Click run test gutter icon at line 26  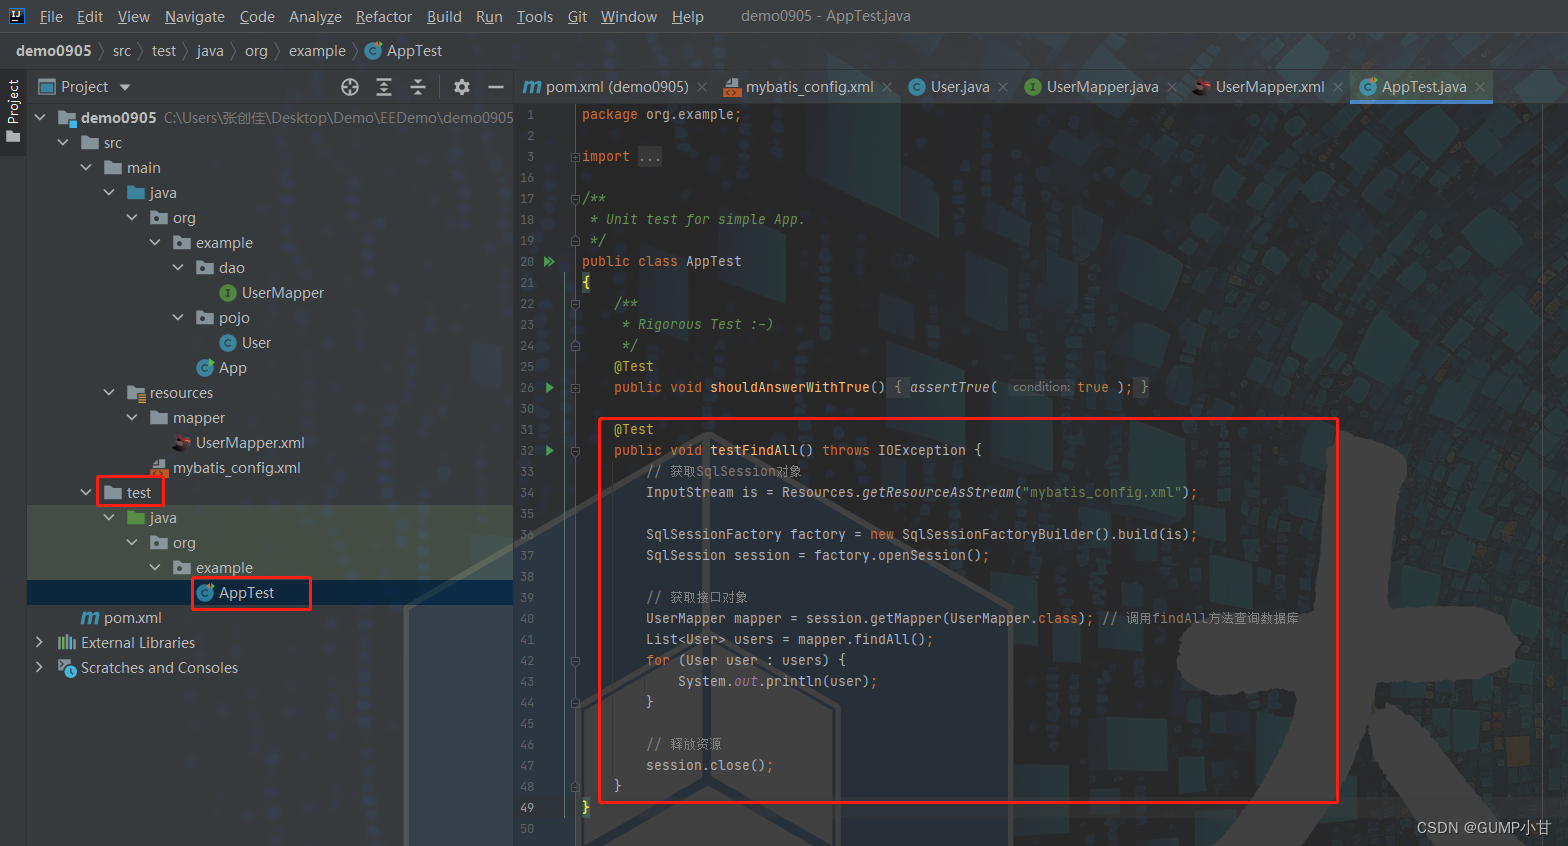coord(549,388)
